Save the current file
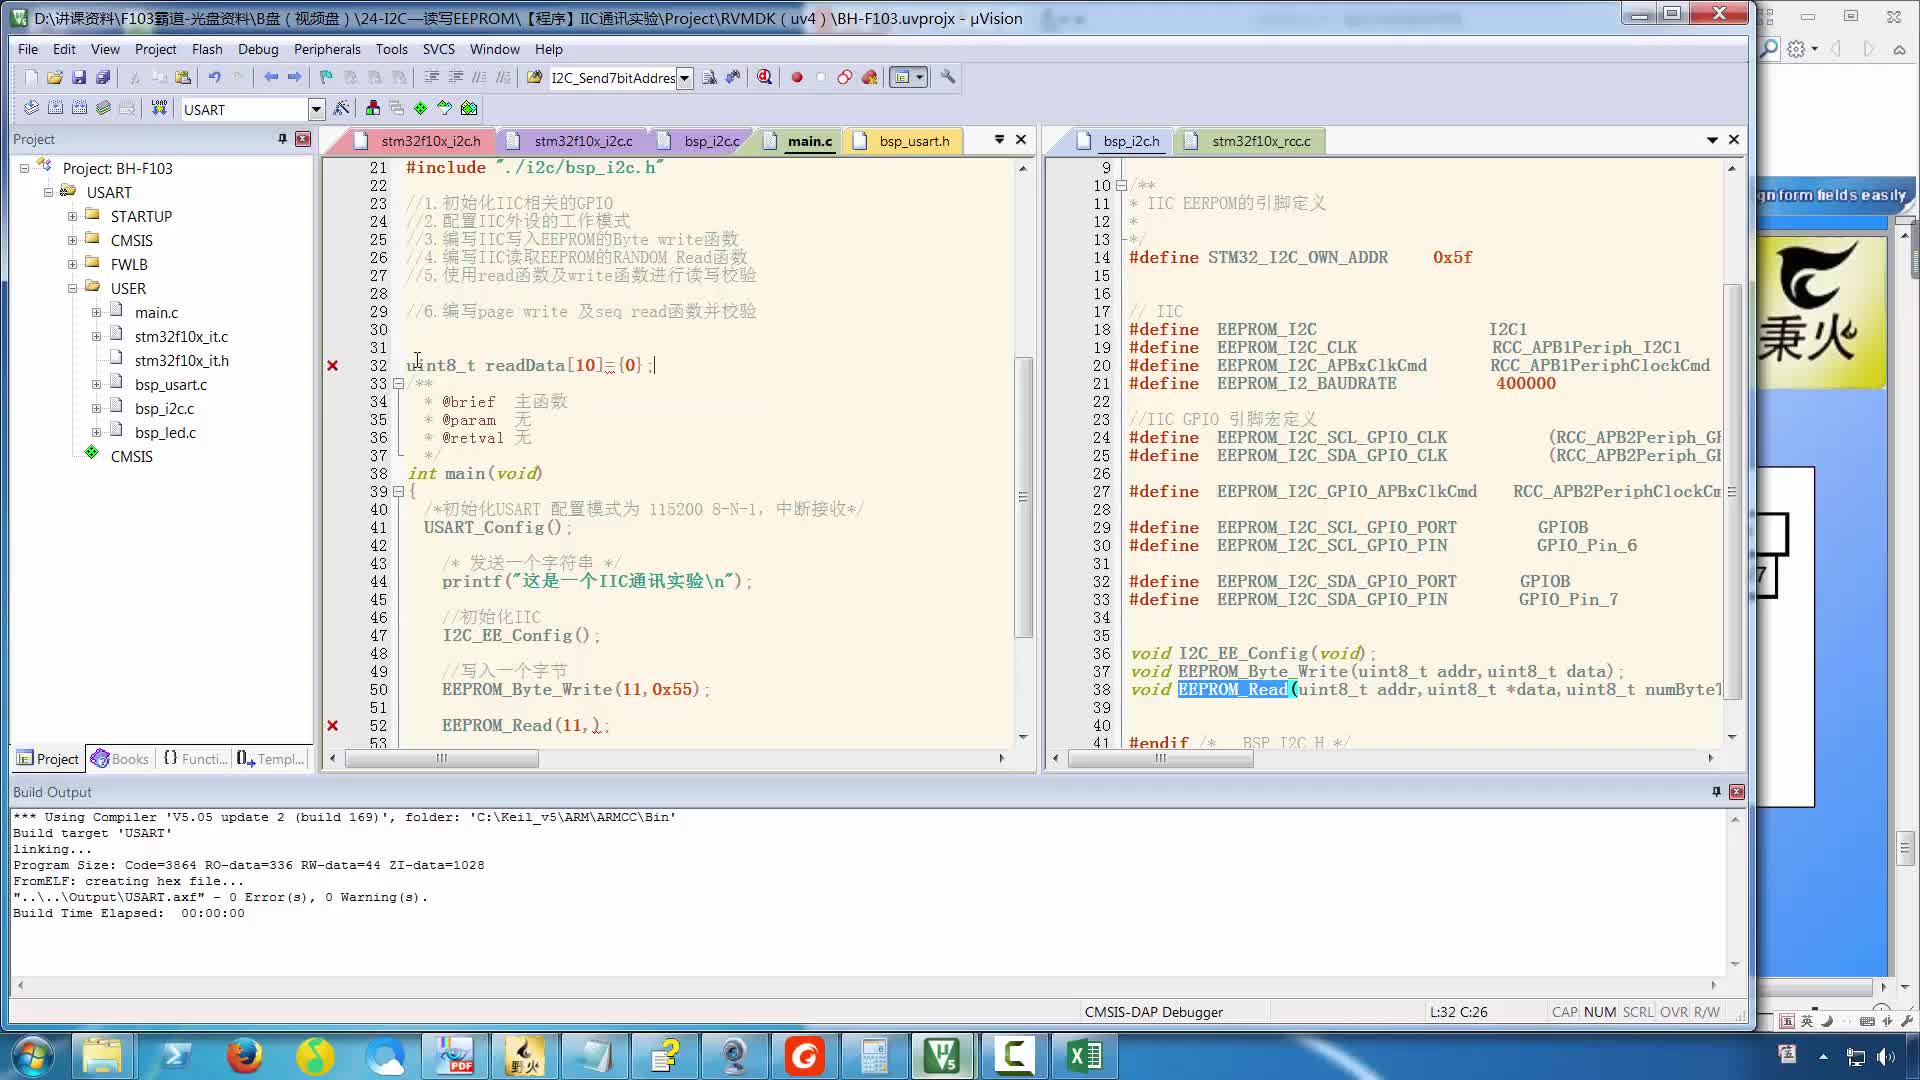Image resolution: width=1920 pixels, height=1080 pixels. (79, 77)
